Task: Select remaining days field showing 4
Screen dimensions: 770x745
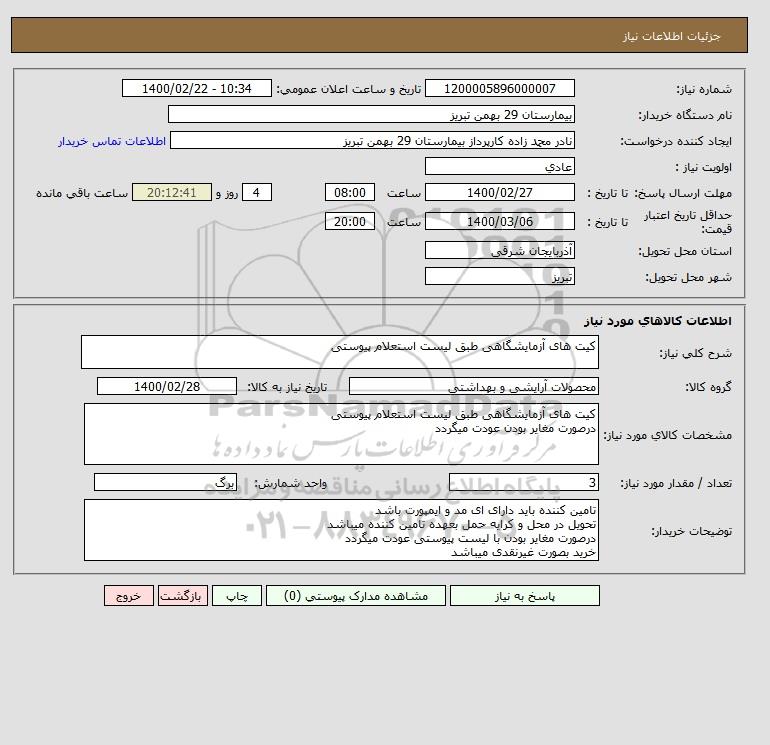Action: coord(256,193)
